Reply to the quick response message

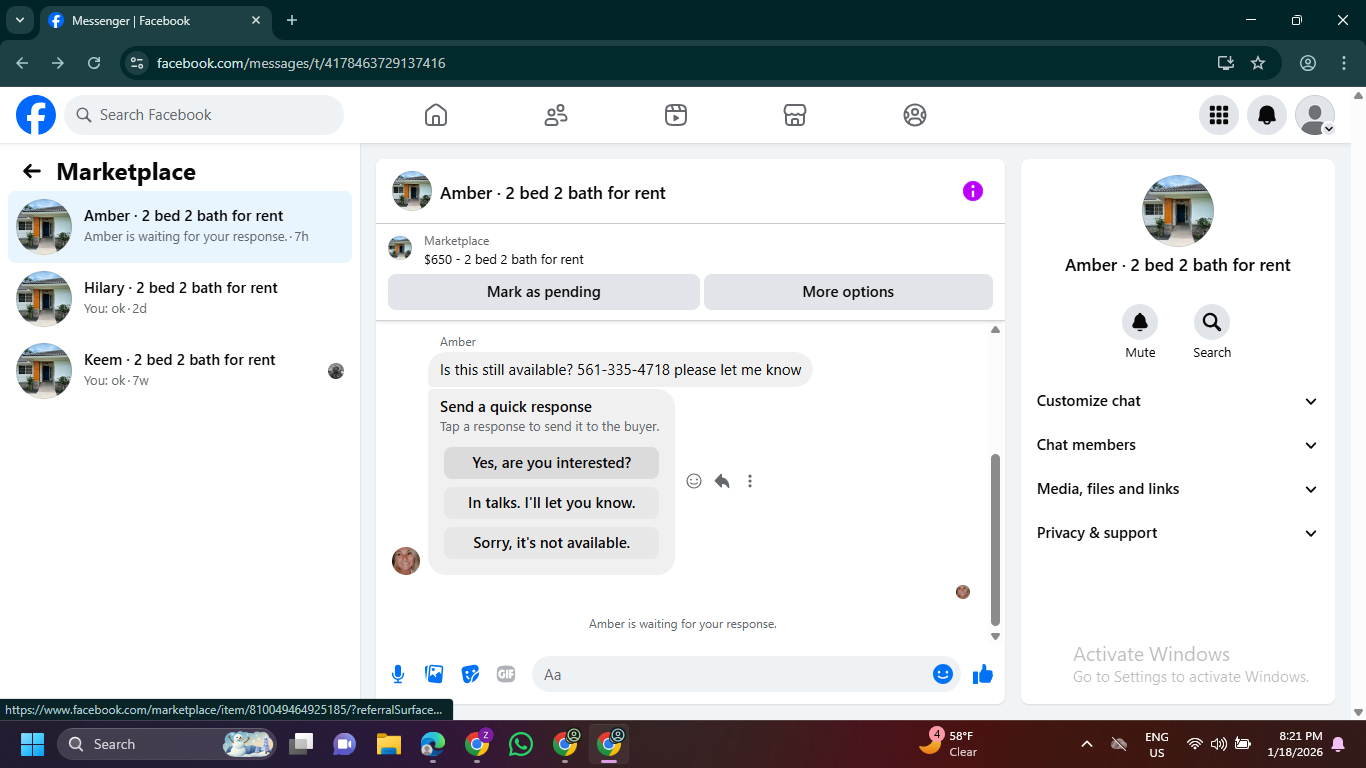[722, 481]
